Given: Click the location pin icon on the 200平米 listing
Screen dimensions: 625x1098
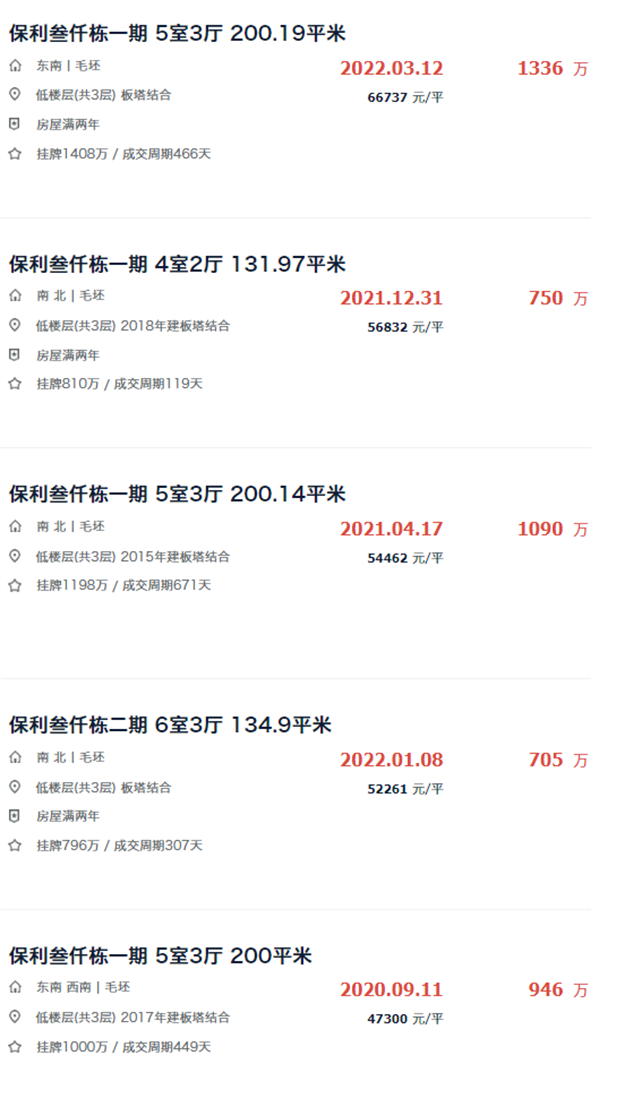Looking at the screenshot, I should (x=14, y=1017).
